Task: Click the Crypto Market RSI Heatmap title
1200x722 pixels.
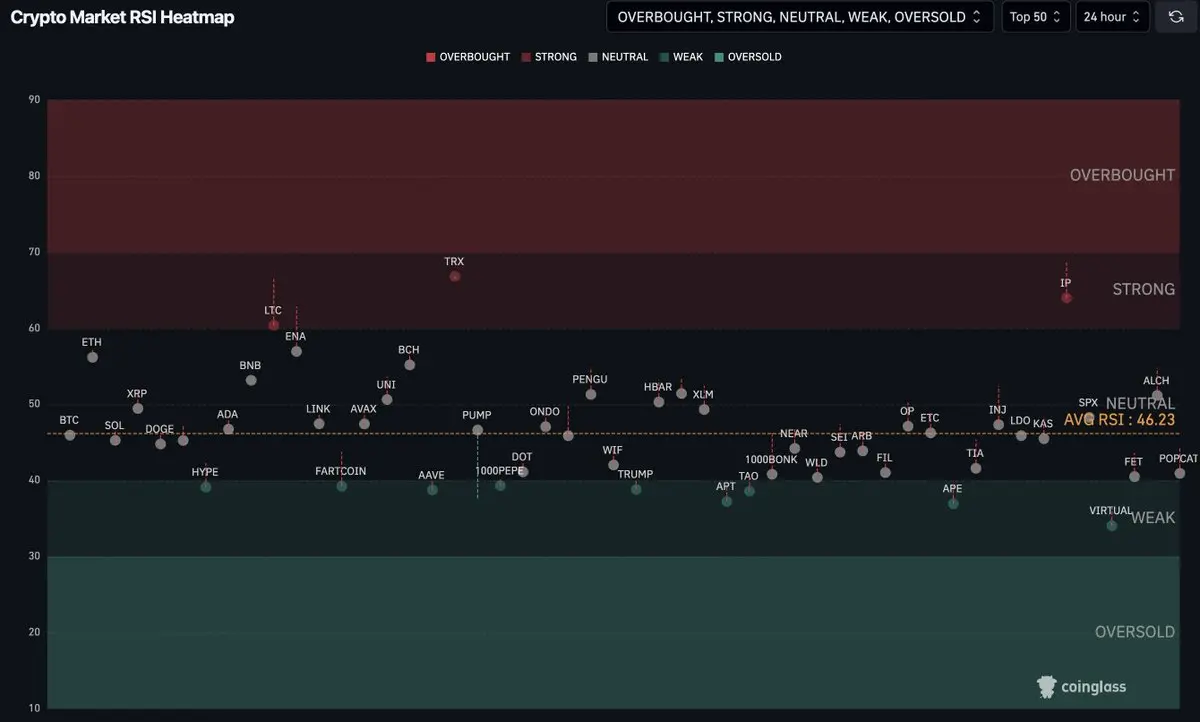Action: tap(122, 17)
